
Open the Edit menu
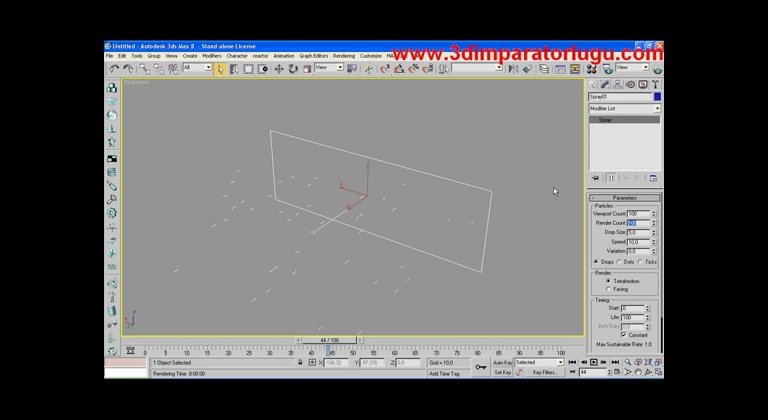pos(122,56)
